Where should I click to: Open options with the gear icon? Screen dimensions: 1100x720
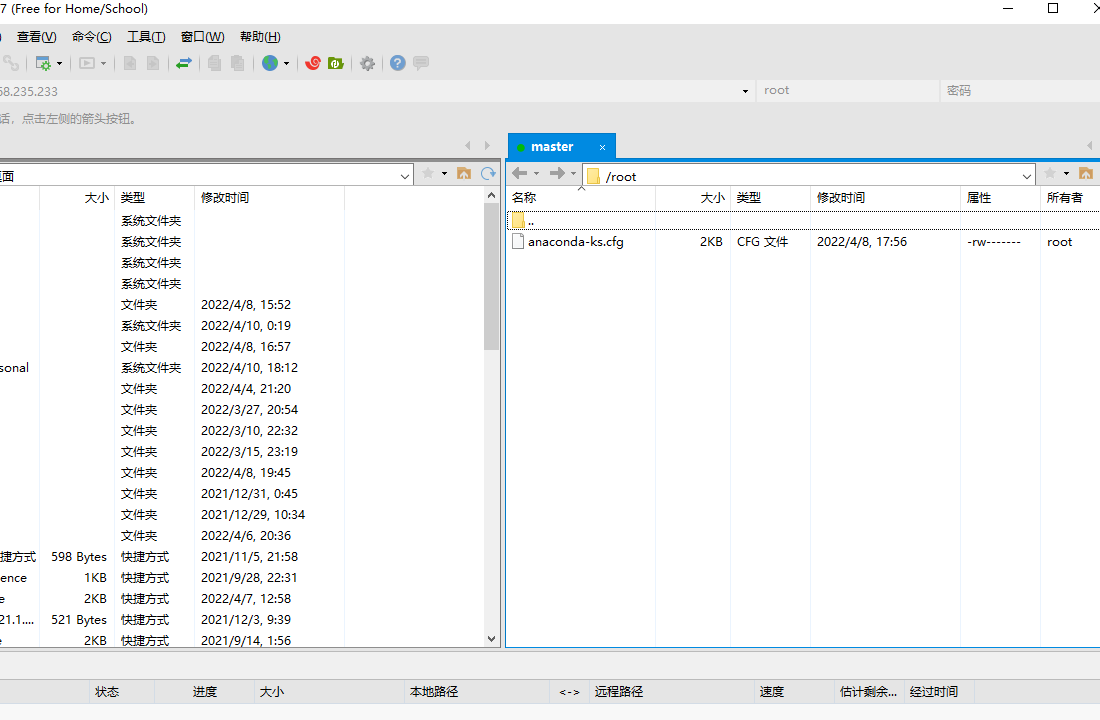pos(368,64)
